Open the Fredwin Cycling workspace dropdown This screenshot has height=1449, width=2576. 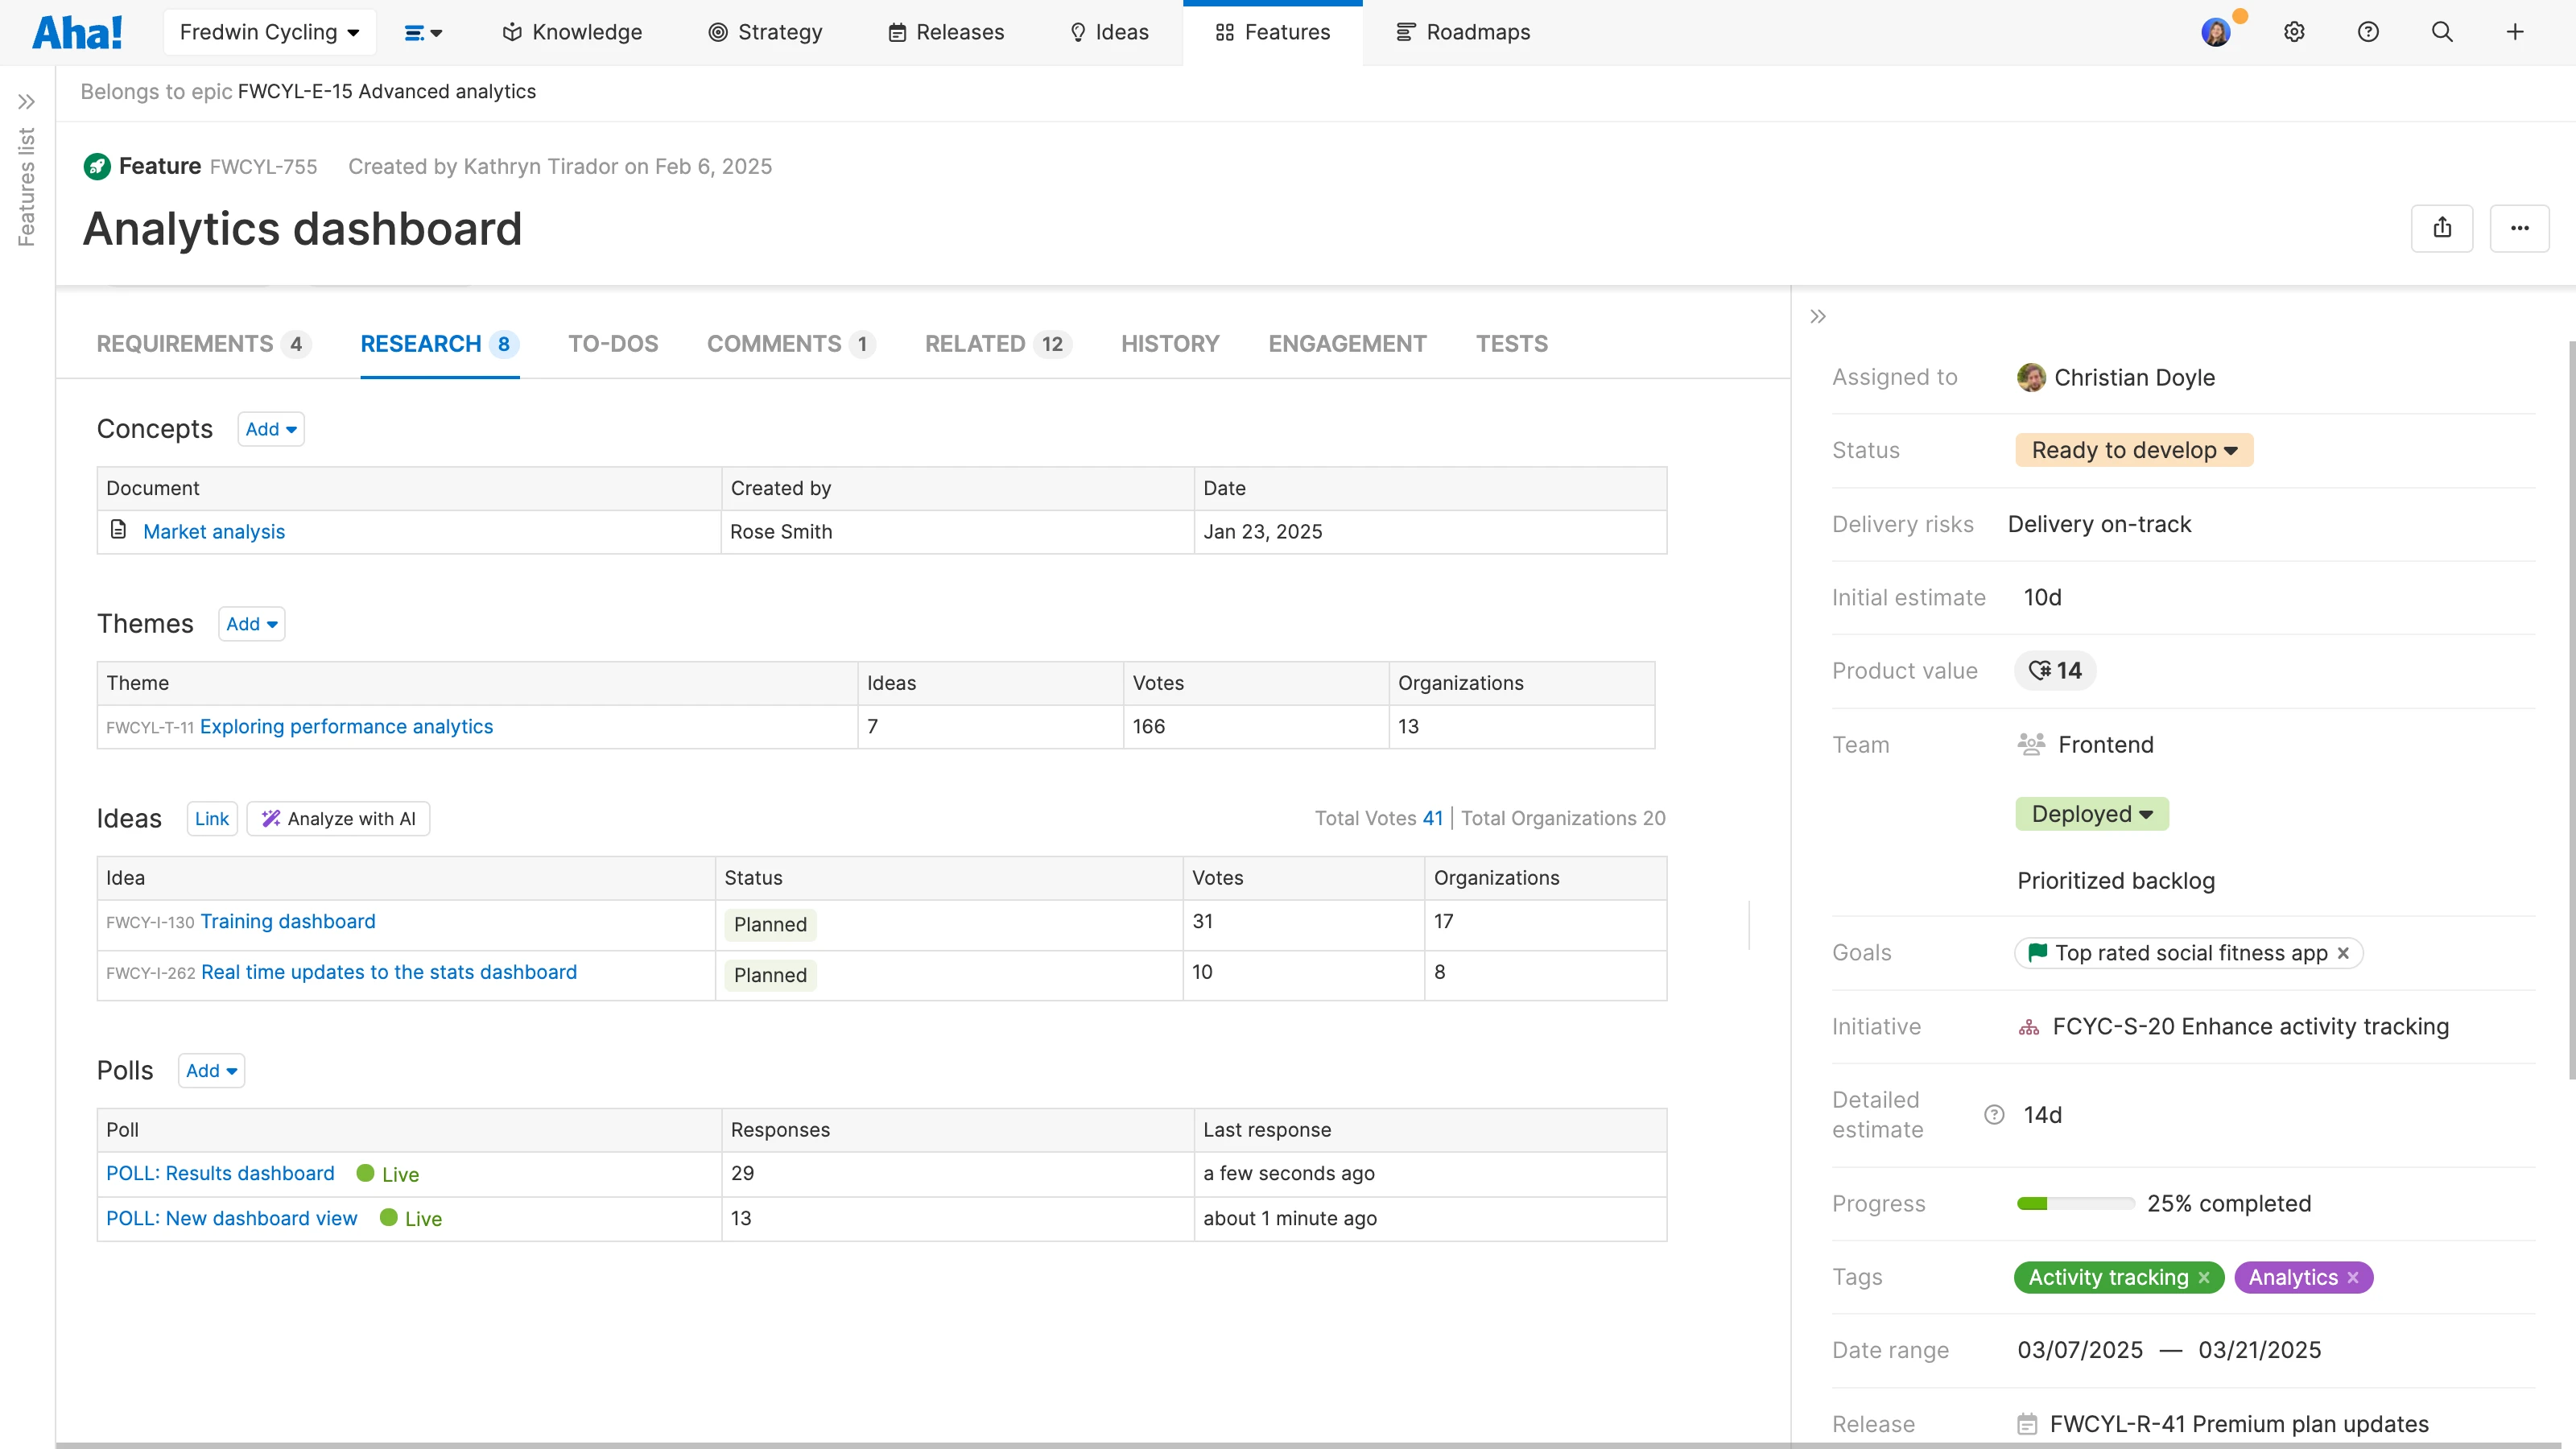[x=269, y=31]
